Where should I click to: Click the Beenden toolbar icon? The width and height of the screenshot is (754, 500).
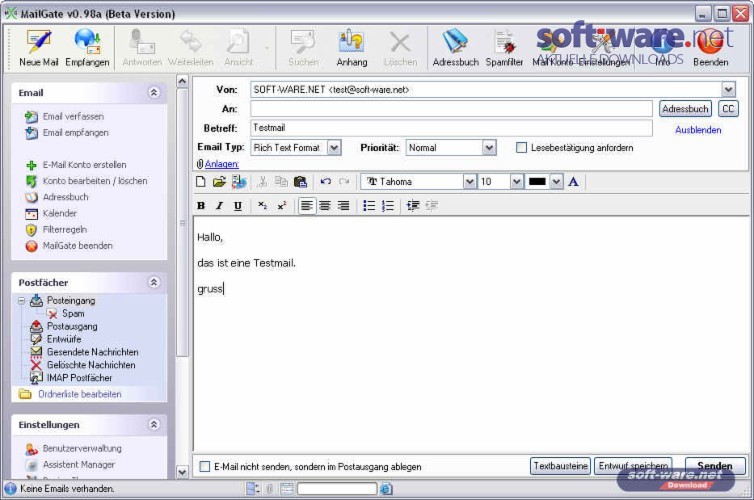pos(710,47)
